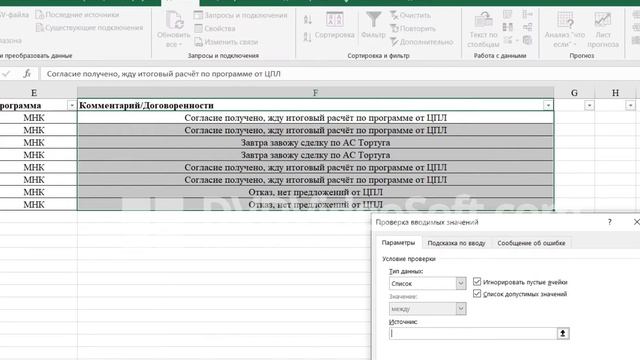
Task: Click the Properties (Свойства) ribbon item
Action: [x=215, y=29]
